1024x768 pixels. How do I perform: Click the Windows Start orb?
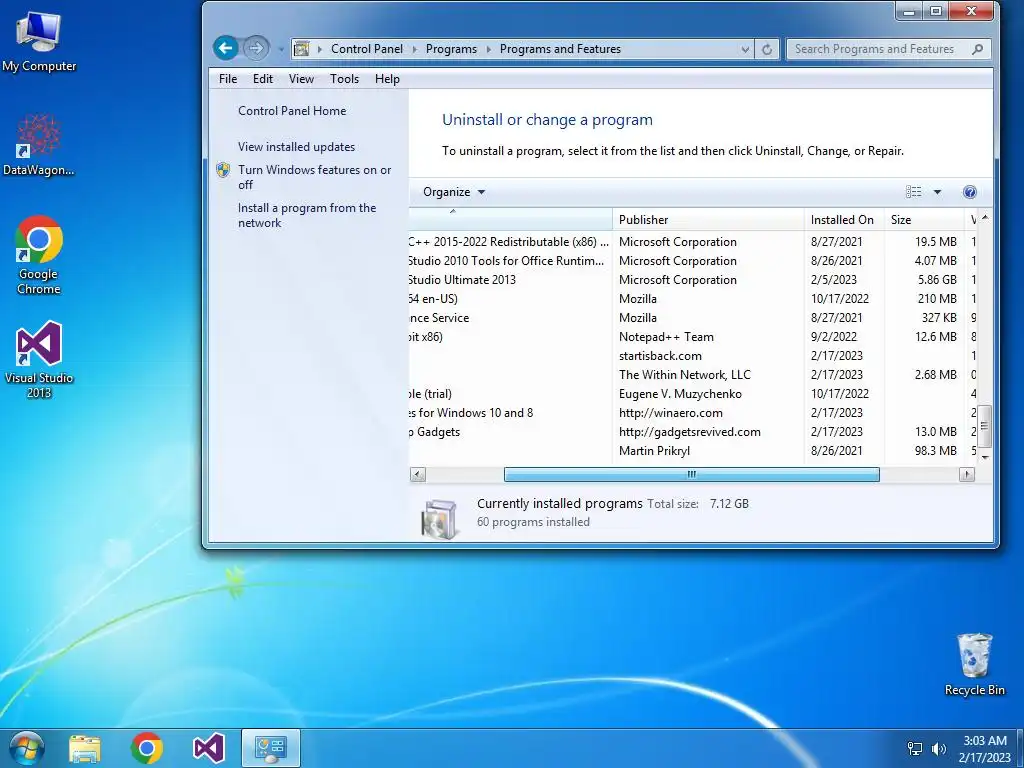(x=27, y=748)
